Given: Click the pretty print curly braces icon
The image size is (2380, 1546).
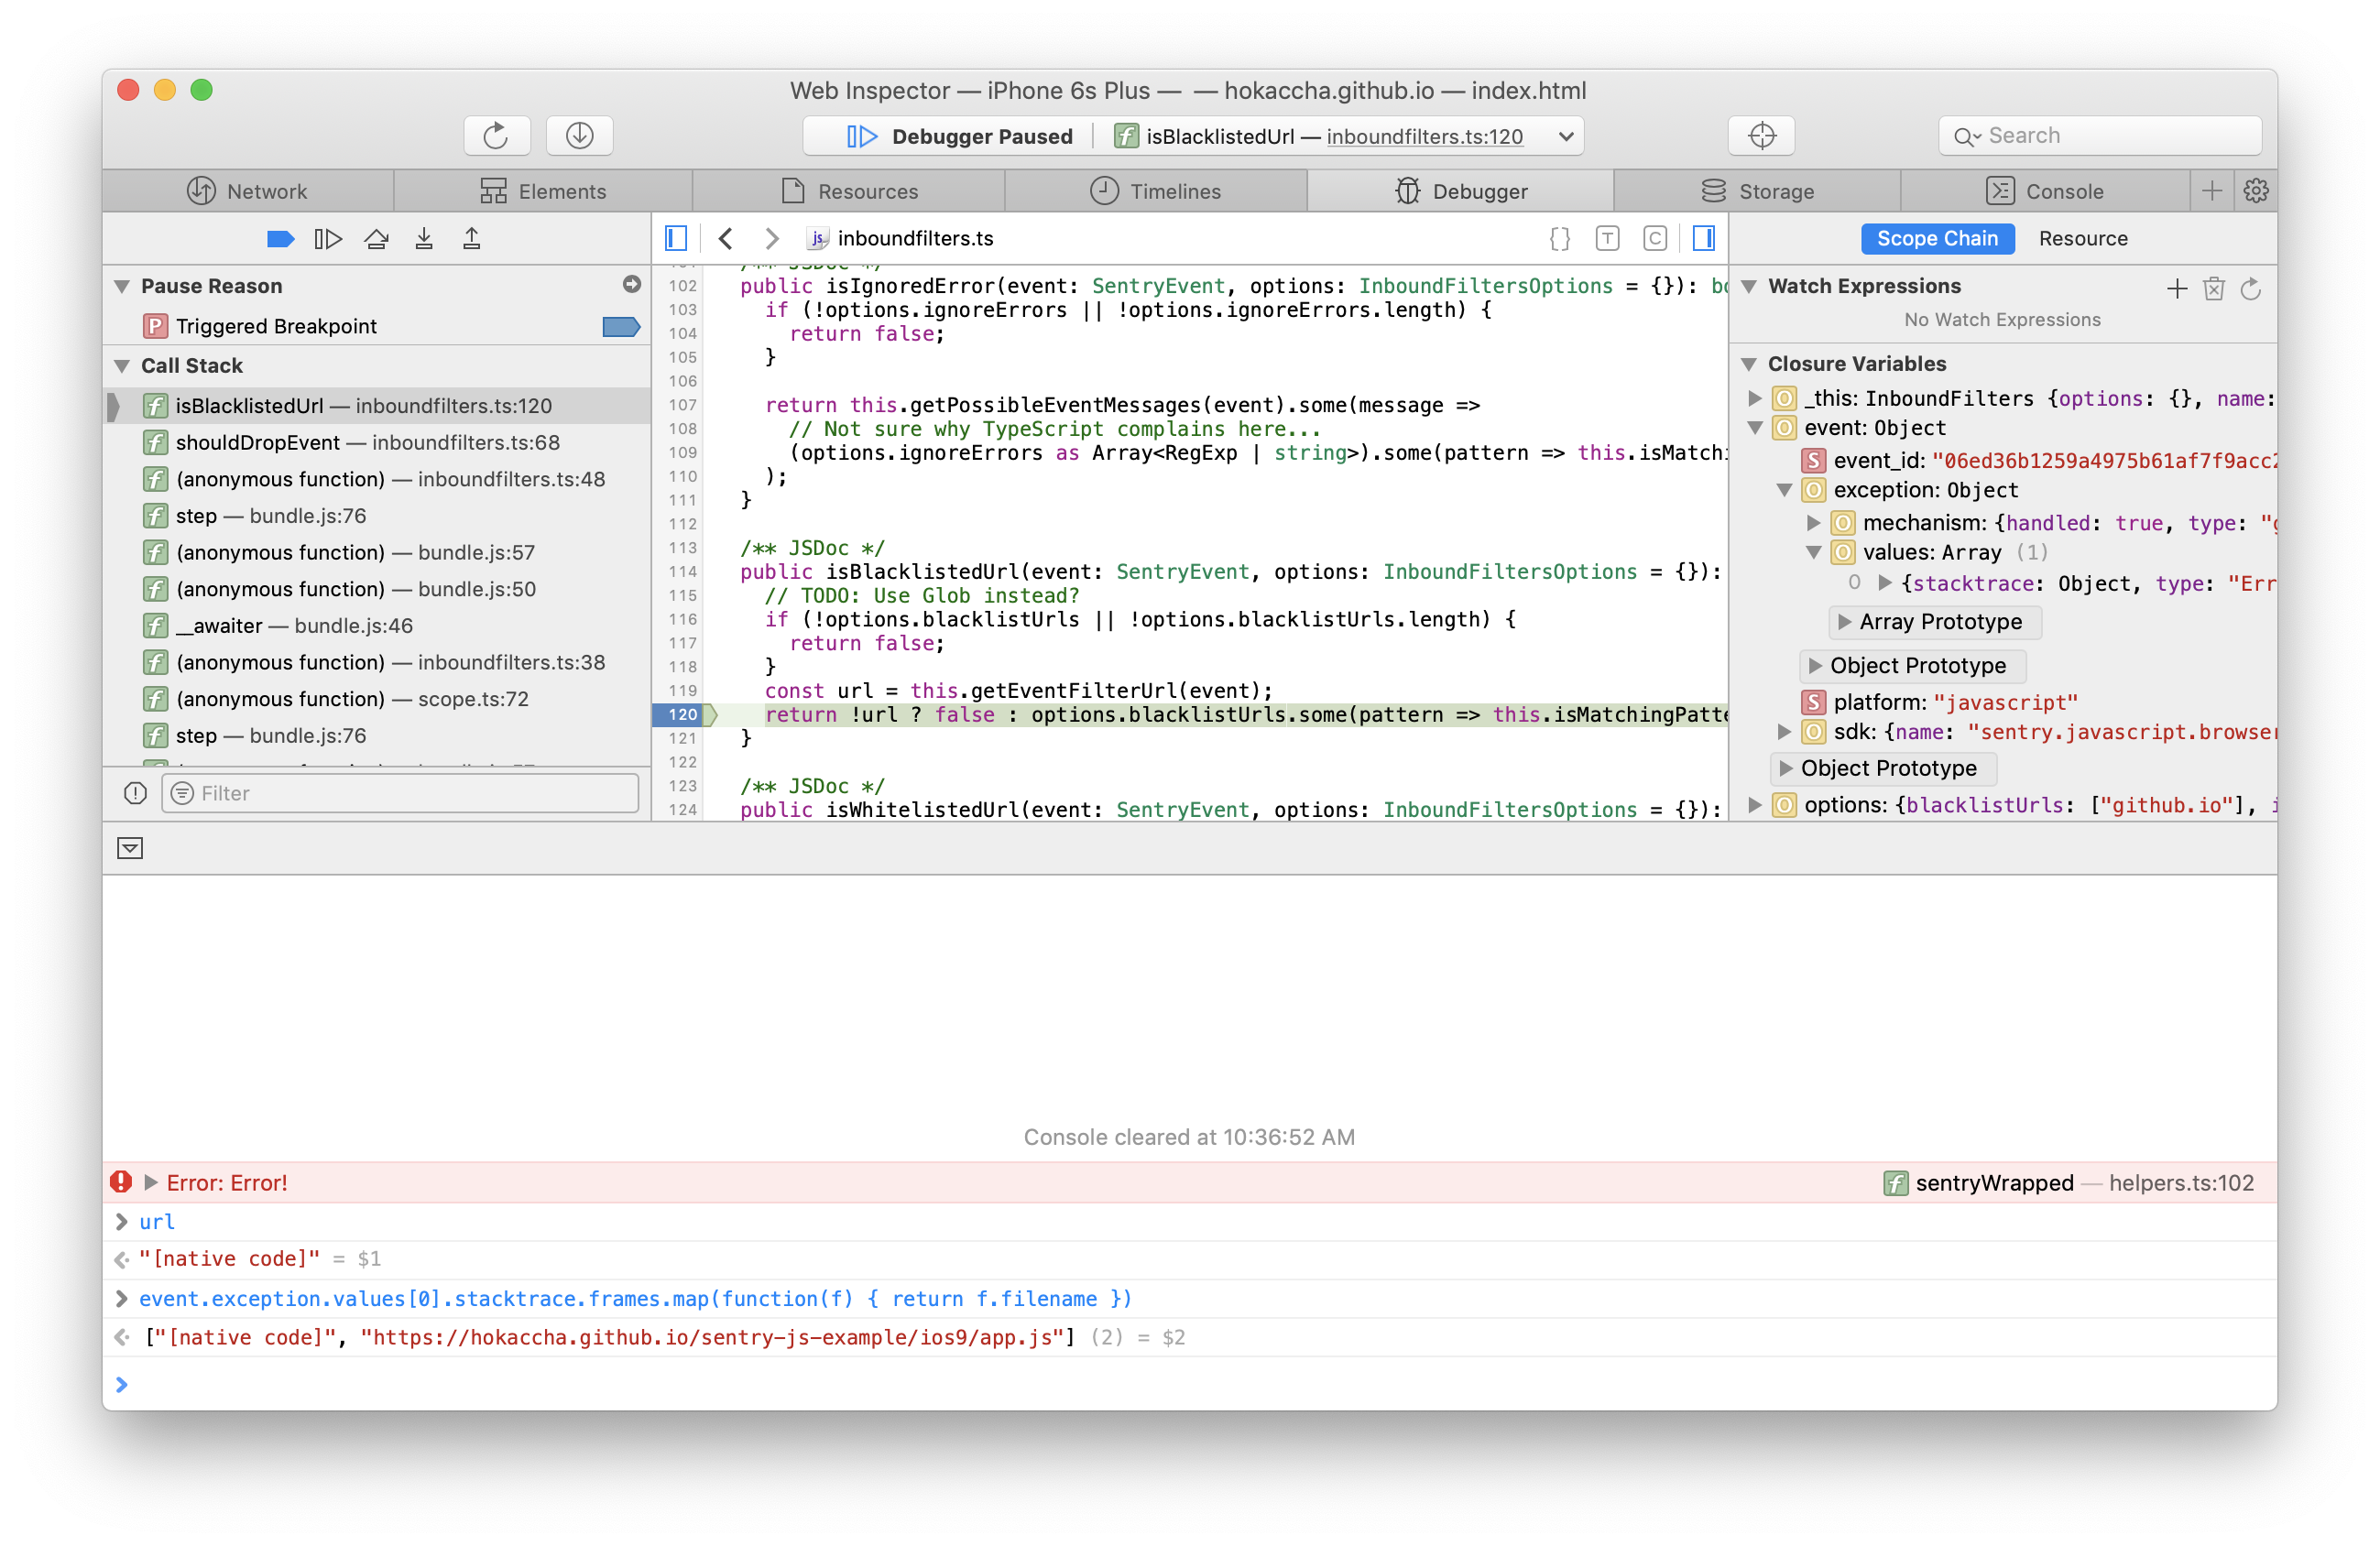Looking at the screenshot, I should point(1559,239).
